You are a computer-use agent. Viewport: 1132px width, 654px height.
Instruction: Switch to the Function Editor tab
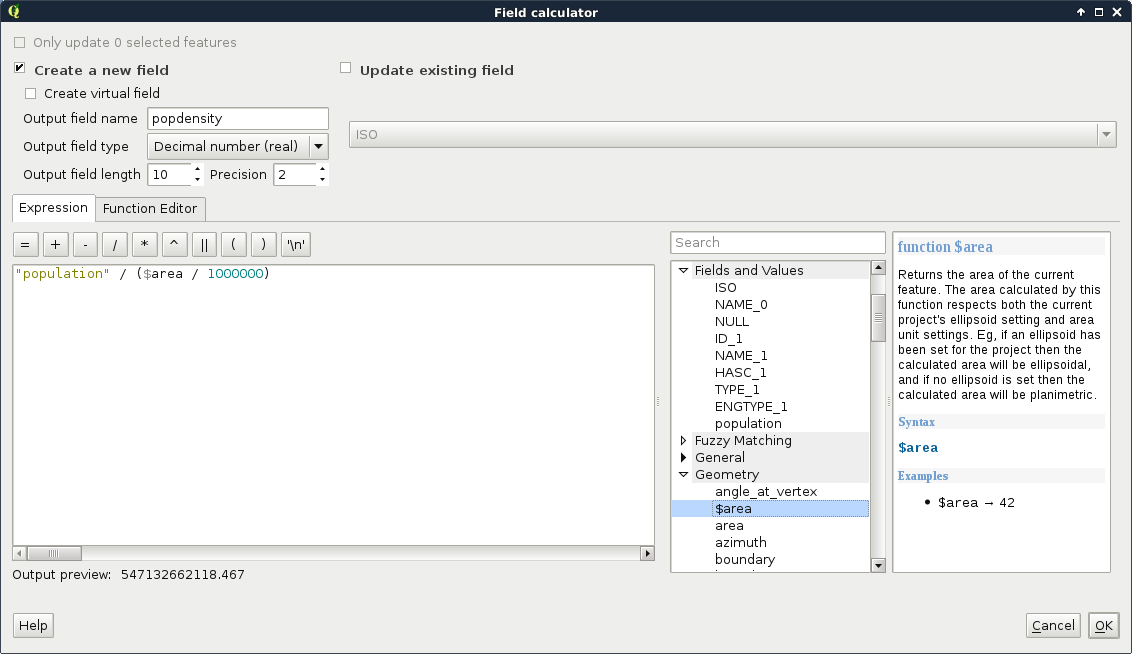150,208
